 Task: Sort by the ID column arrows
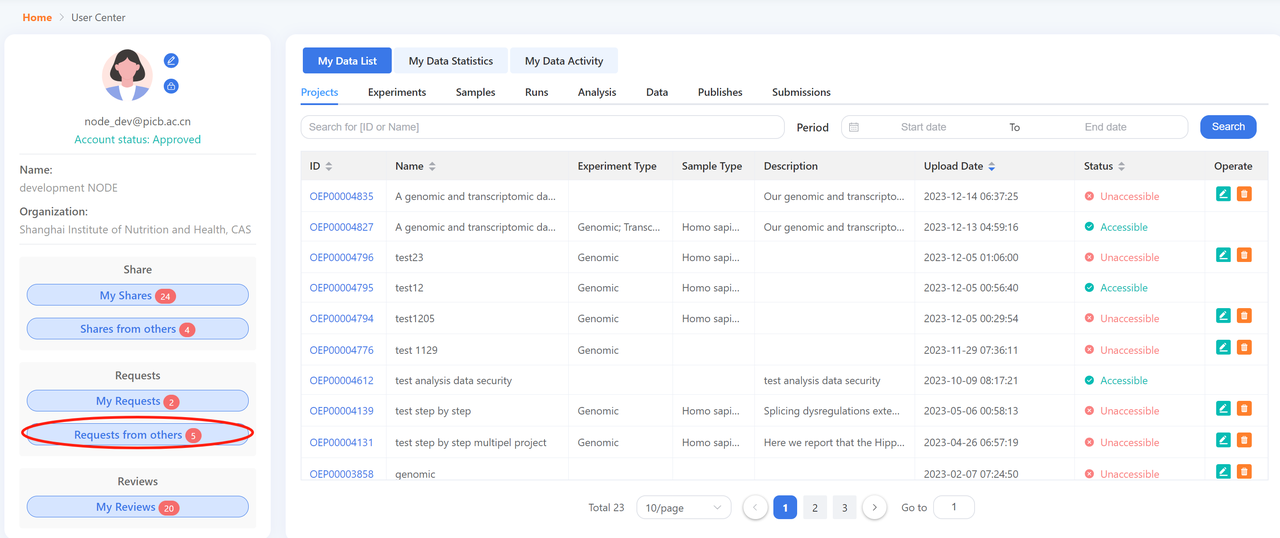coord(329,166)
